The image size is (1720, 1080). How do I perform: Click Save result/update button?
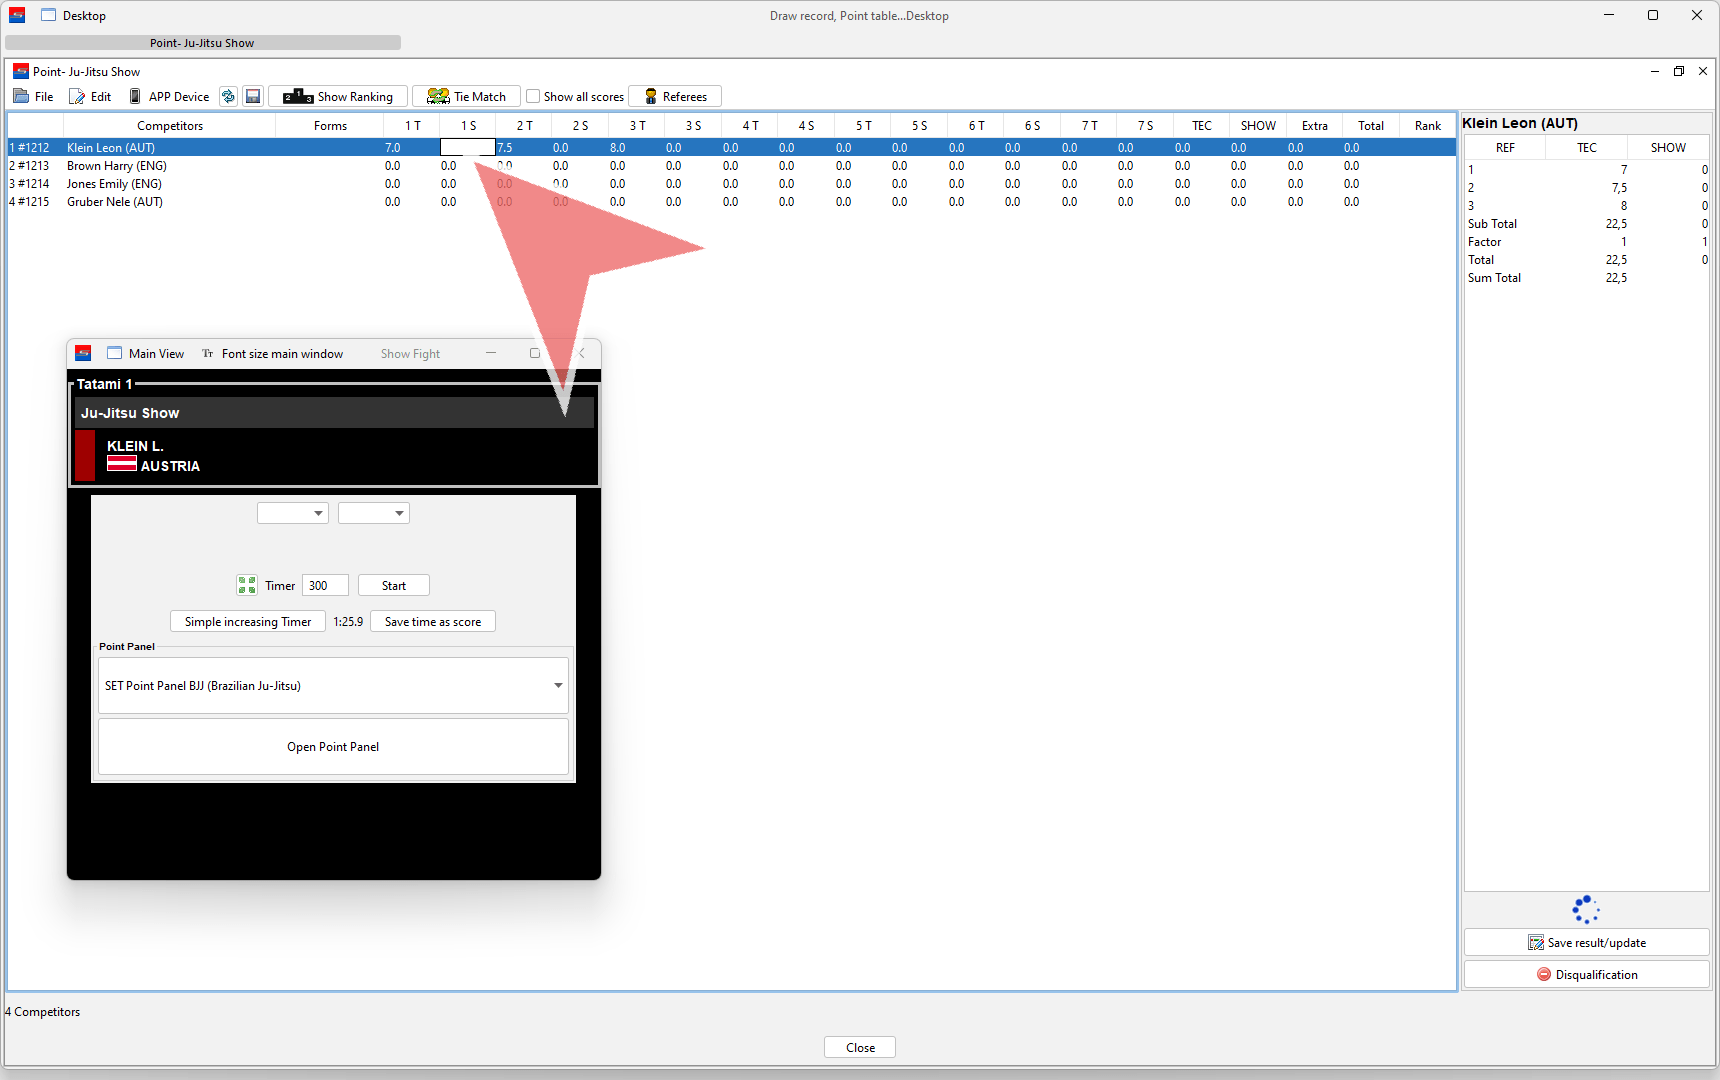tap(1586, 943)
